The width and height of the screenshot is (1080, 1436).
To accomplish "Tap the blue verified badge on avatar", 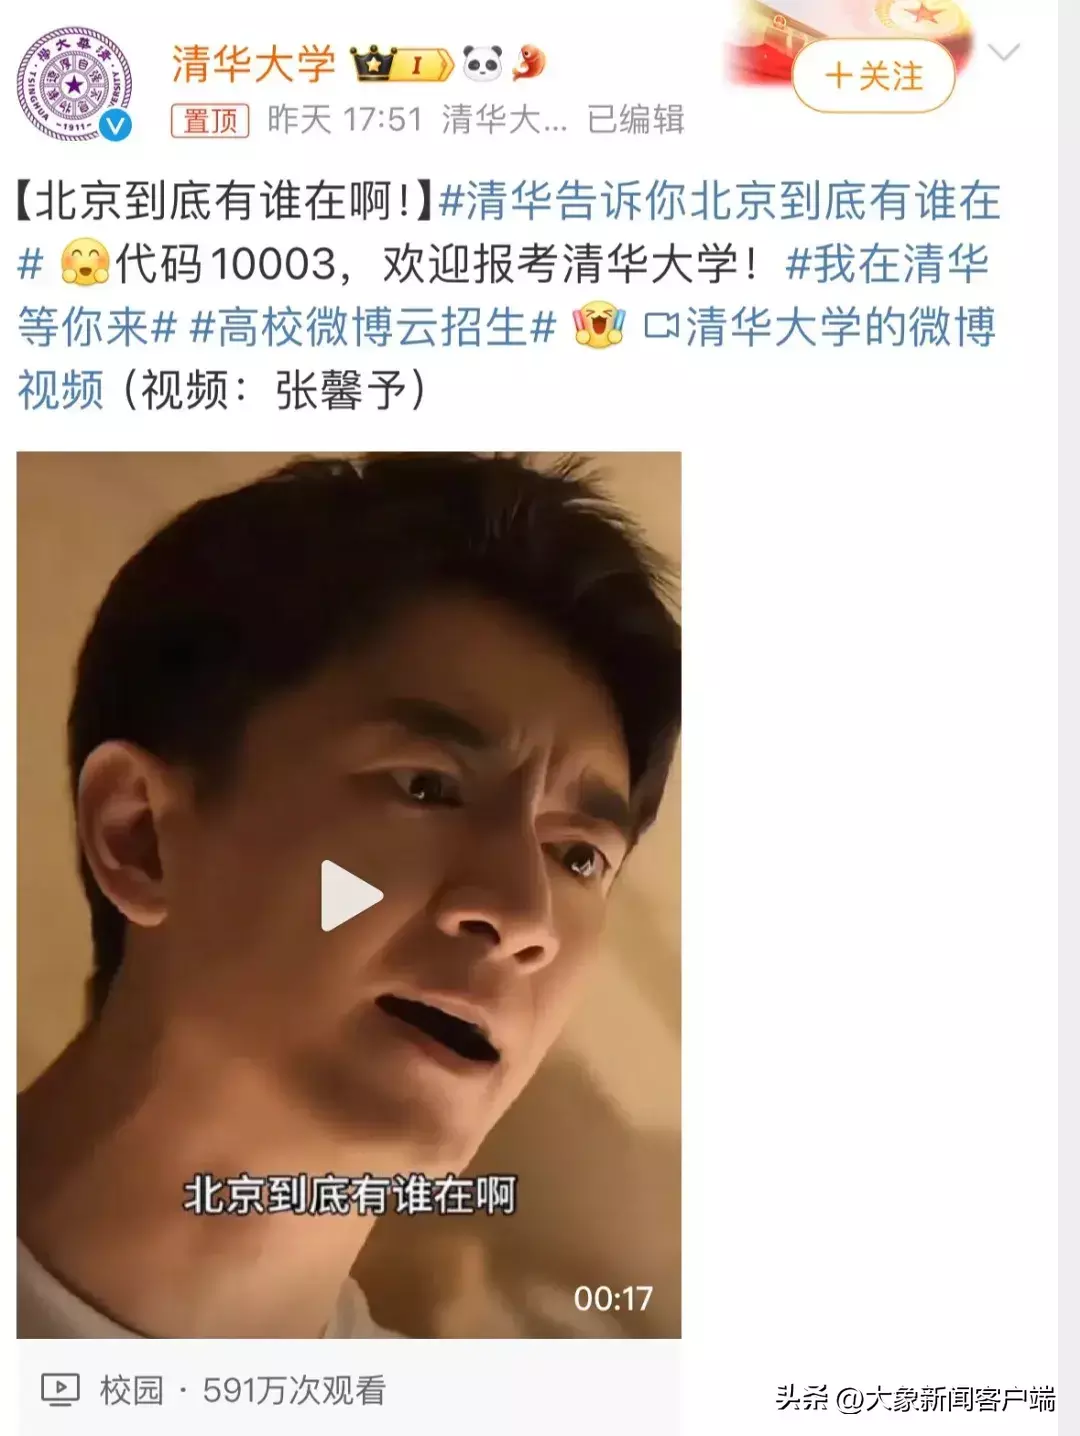I will pyautogui.click(x=117, y=125).
